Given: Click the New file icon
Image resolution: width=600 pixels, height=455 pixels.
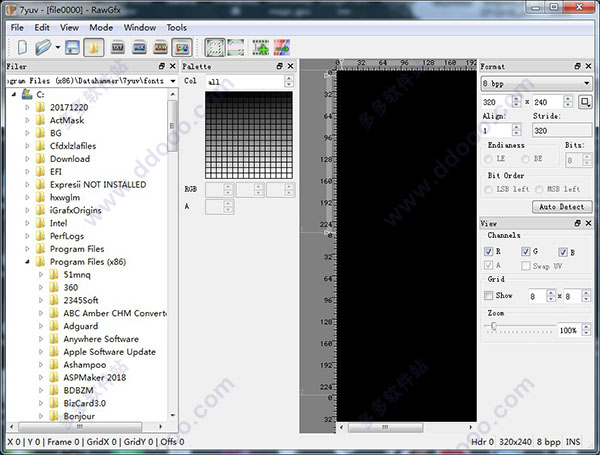Looking at the screenshot, I should coord(22,47).
